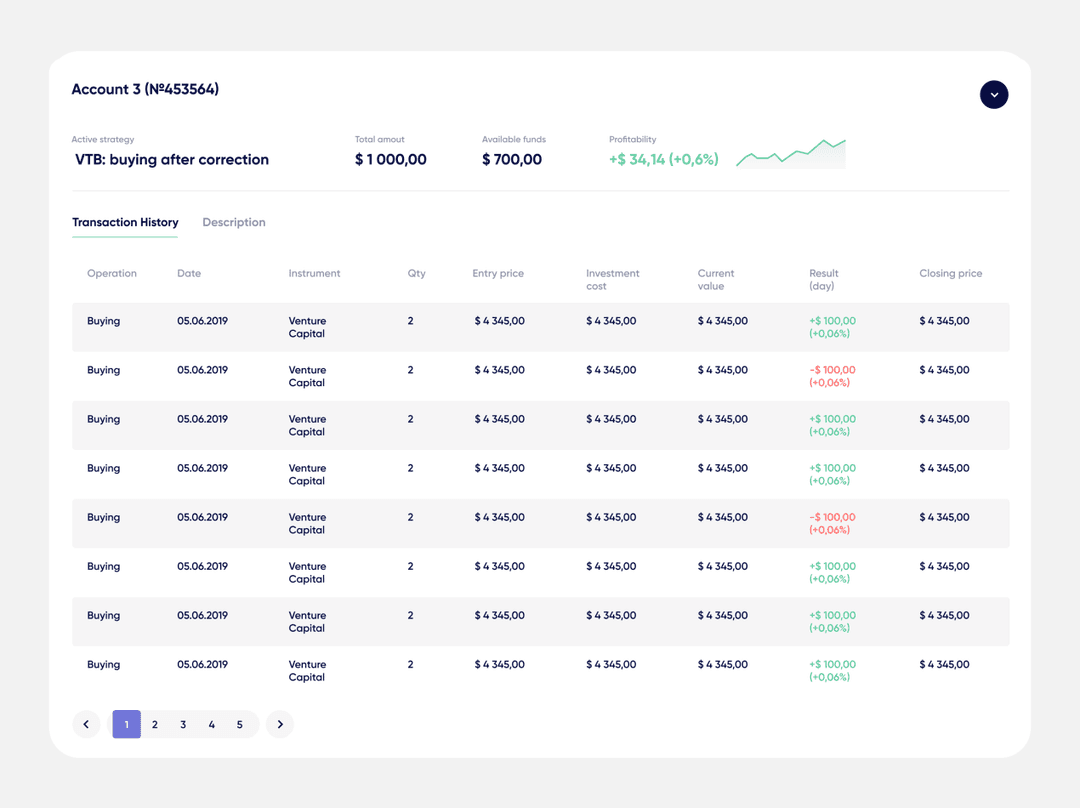Sort by the Closing price column header
This screenshot has height=808, width=1080.
pyautogui.click(x=951, y=273)
